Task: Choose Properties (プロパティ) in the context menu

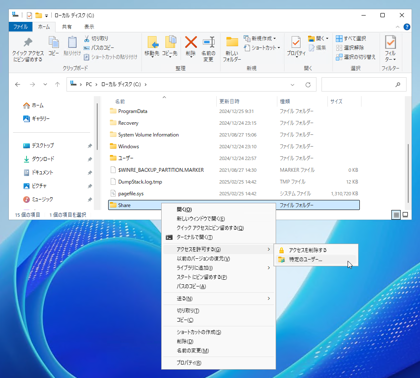Action: [219, 363]
